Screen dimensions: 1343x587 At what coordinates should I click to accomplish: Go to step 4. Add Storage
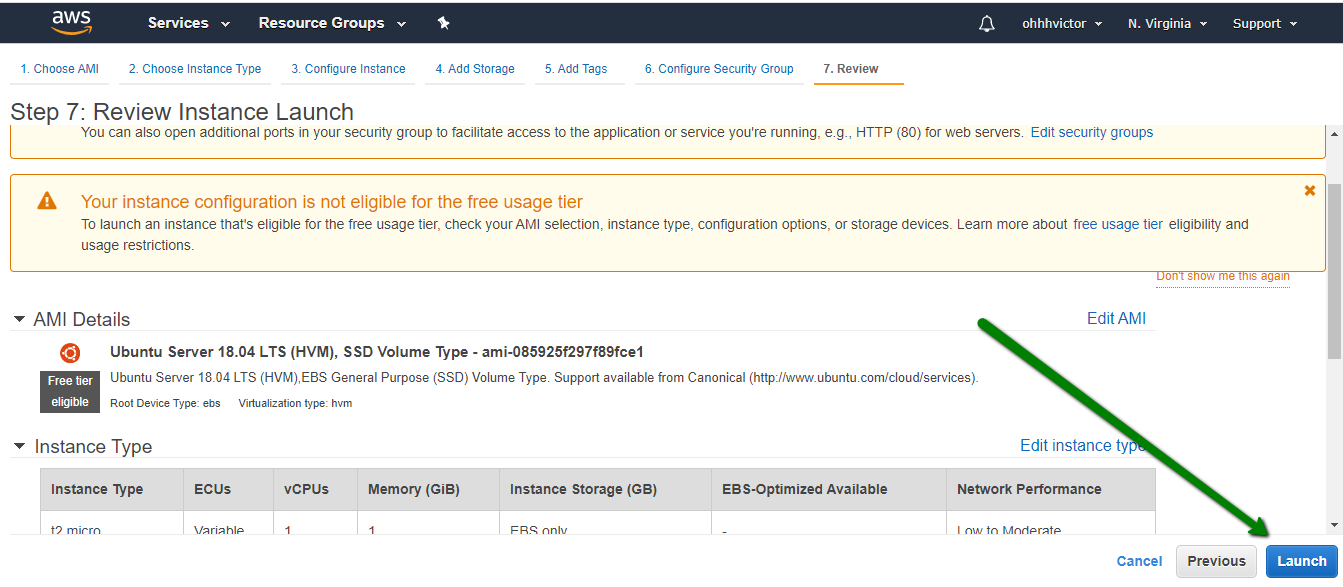(475, 69)
